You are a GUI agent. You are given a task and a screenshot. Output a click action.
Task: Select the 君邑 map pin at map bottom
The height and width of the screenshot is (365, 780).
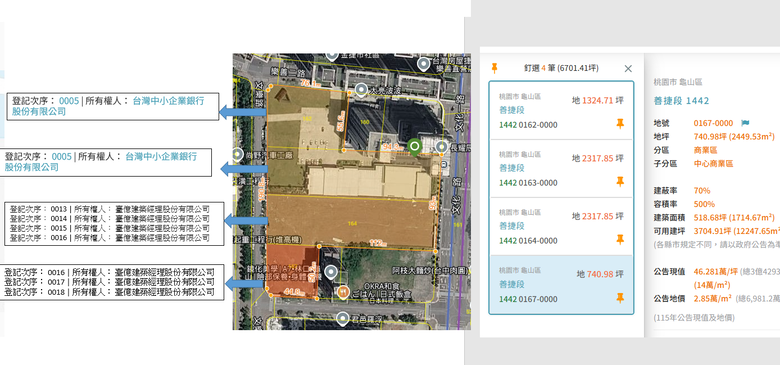pos(342,319)
